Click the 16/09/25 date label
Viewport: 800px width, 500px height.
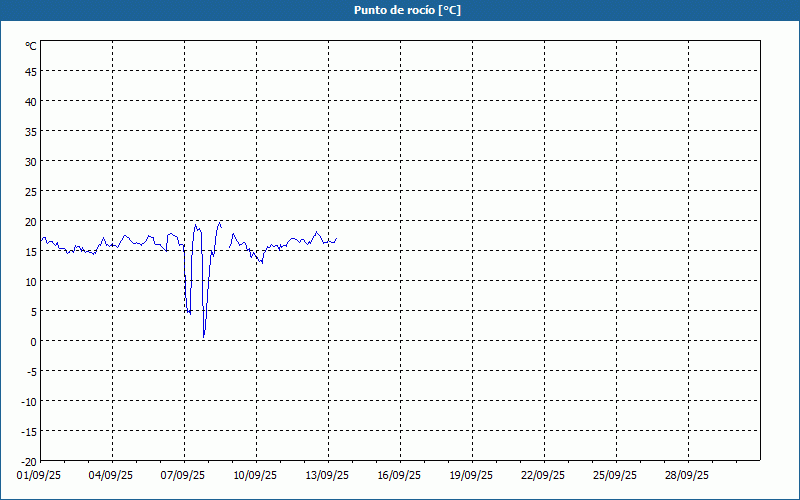(x=399, y=476)
